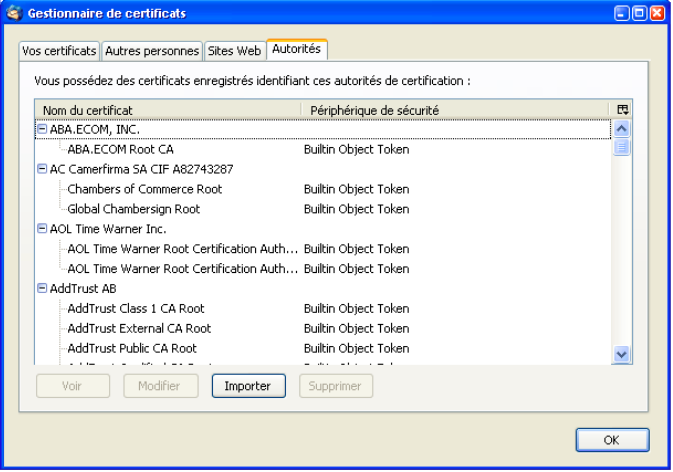
Task: Click the Supprimer button
Action: [x=336, y=386]
